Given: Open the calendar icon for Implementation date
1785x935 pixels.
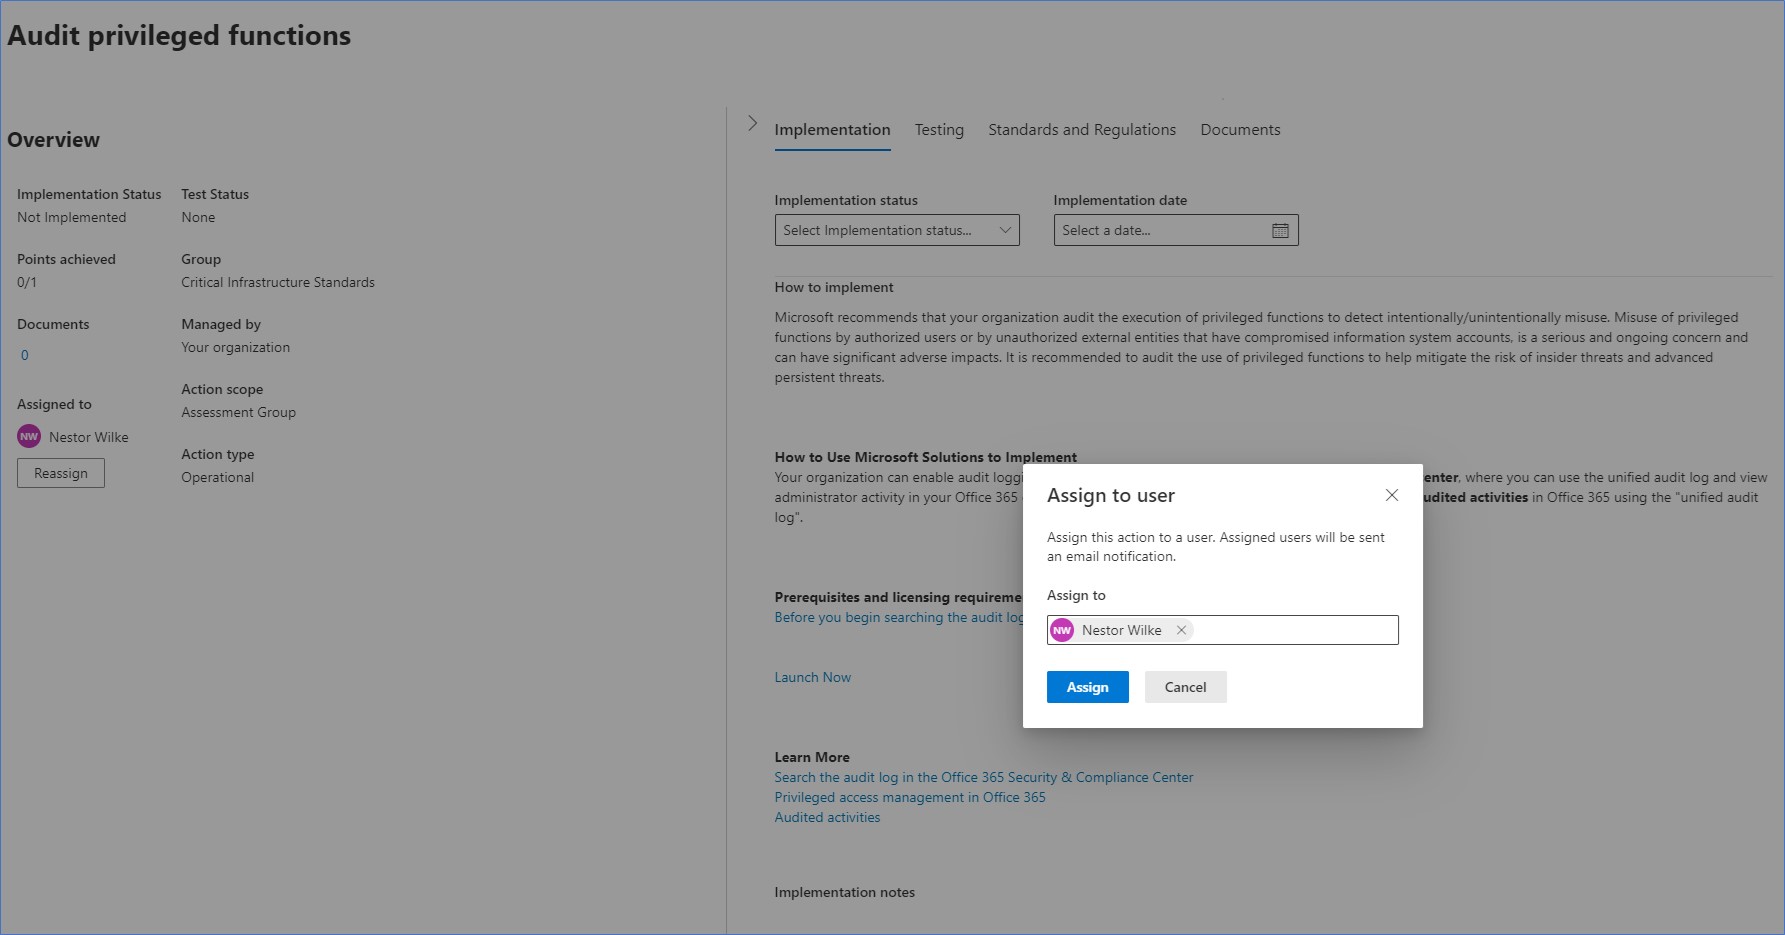Looking at the screenshot, I should (x=1280, y=229).
